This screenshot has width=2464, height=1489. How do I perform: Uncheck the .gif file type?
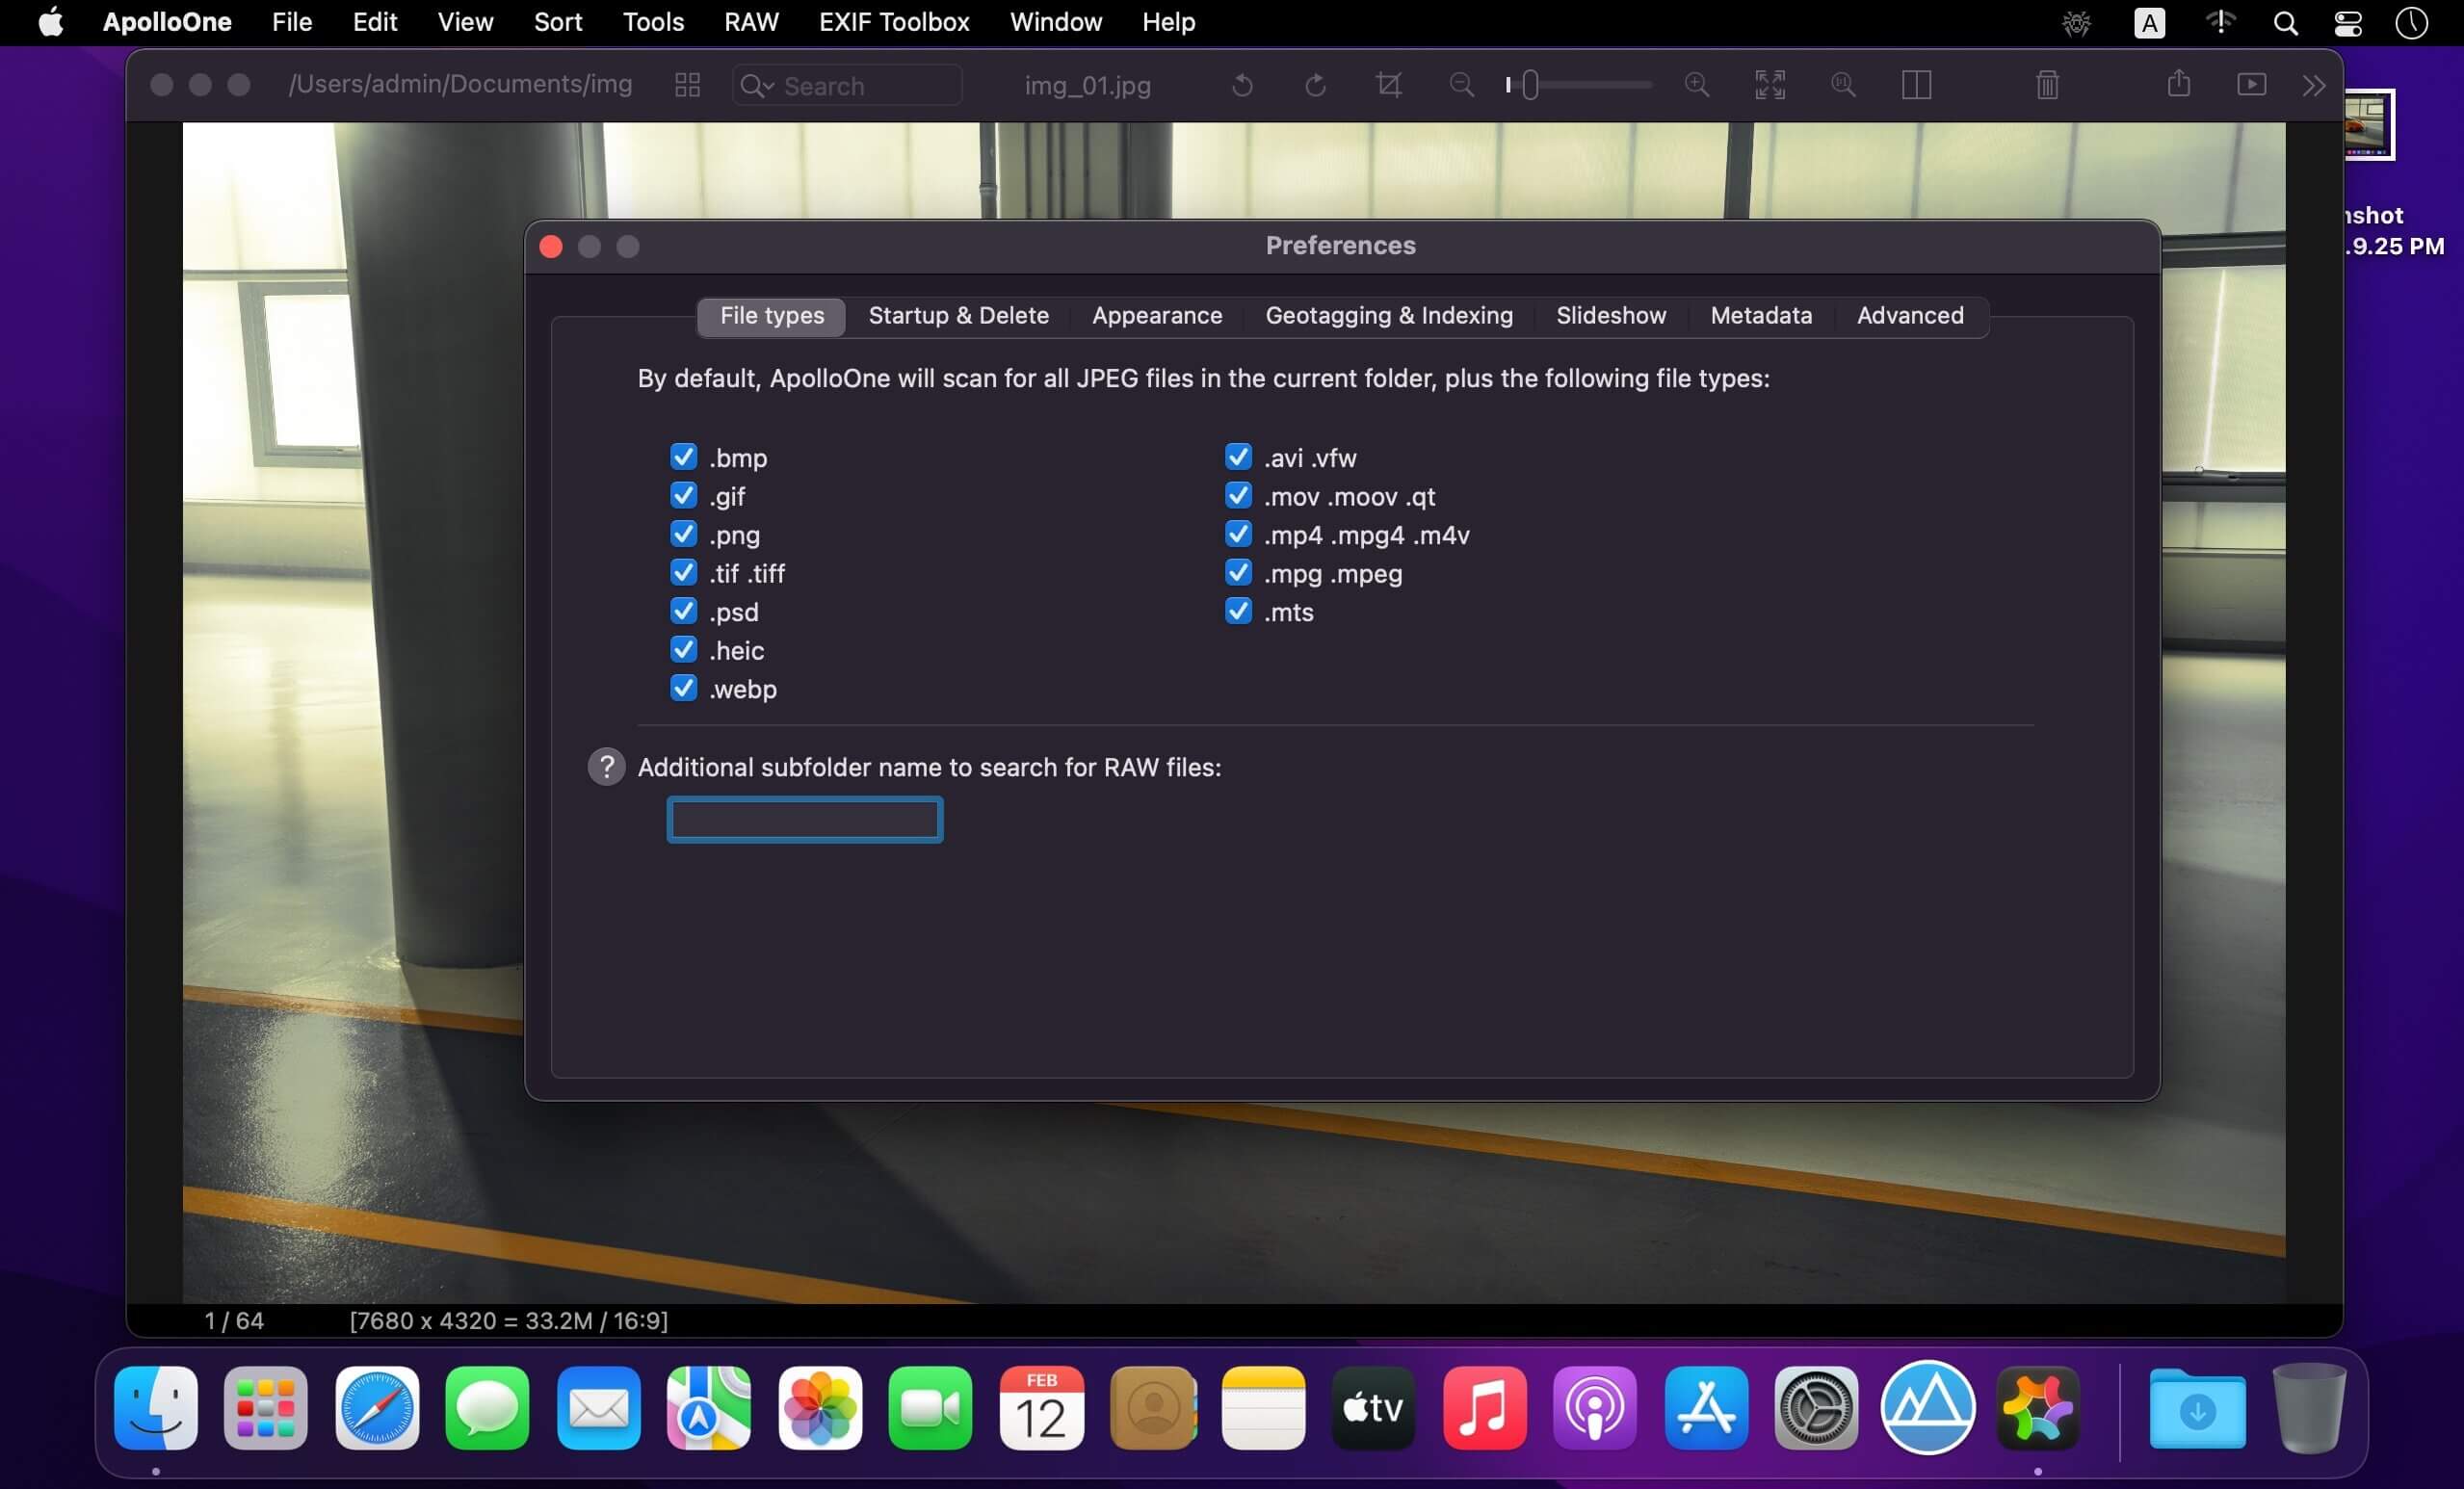[683, 496]
